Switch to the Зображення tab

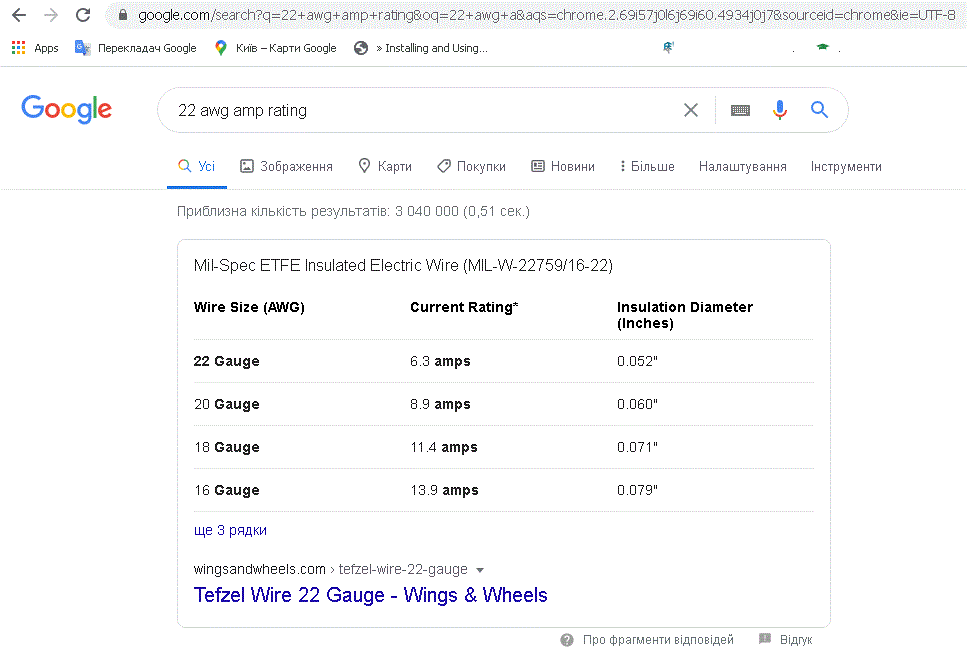click(286, 167)
